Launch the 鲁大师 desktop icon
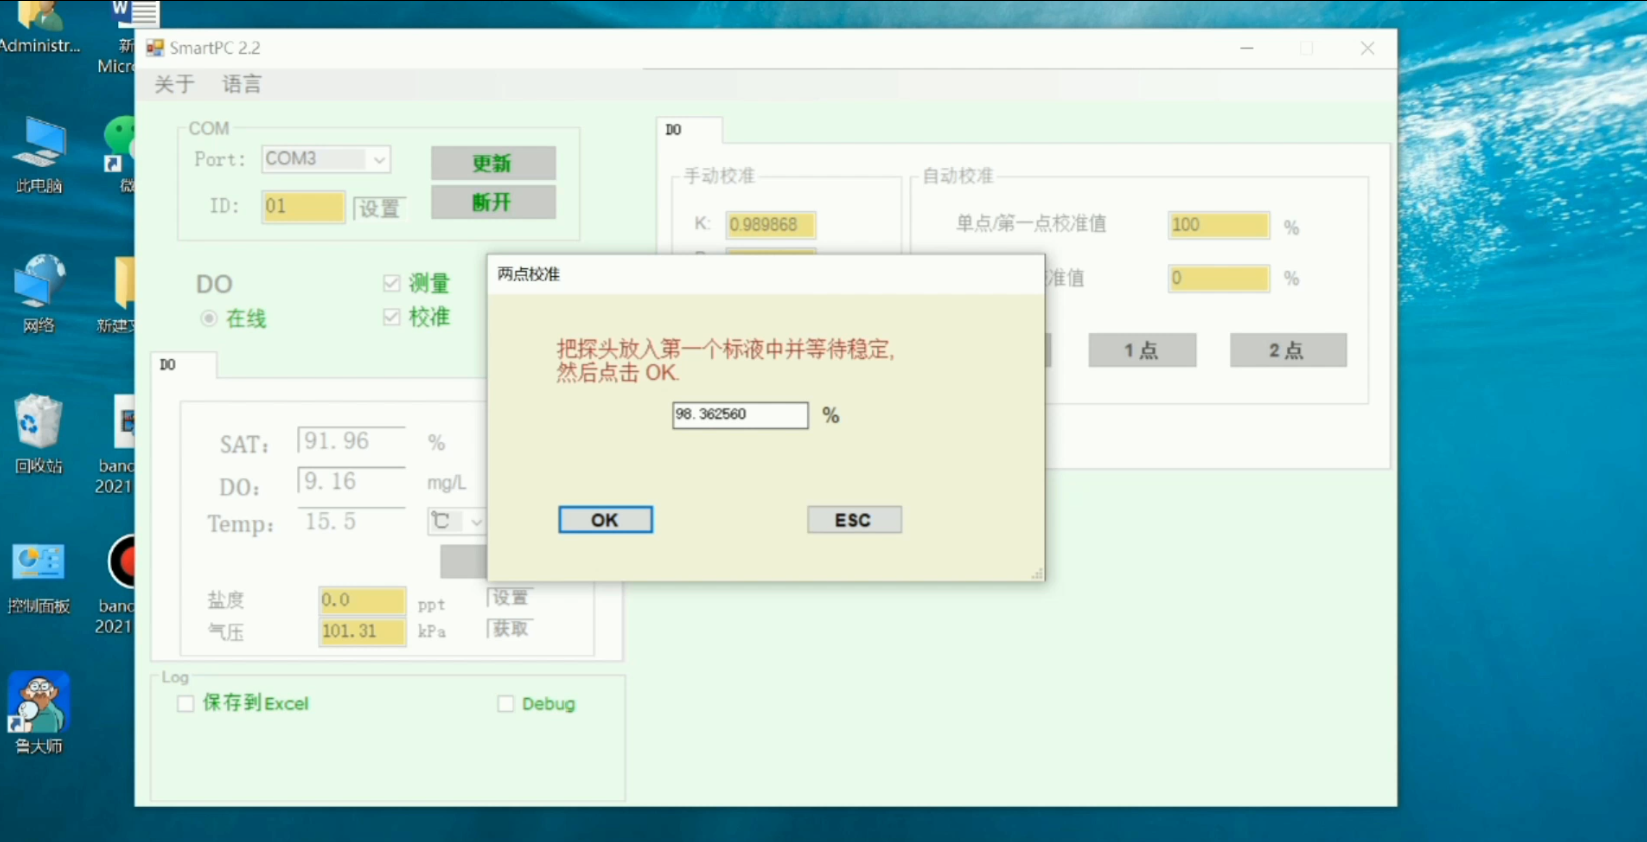This screenshot has width=1647, height=842. (x=39, y=705)
